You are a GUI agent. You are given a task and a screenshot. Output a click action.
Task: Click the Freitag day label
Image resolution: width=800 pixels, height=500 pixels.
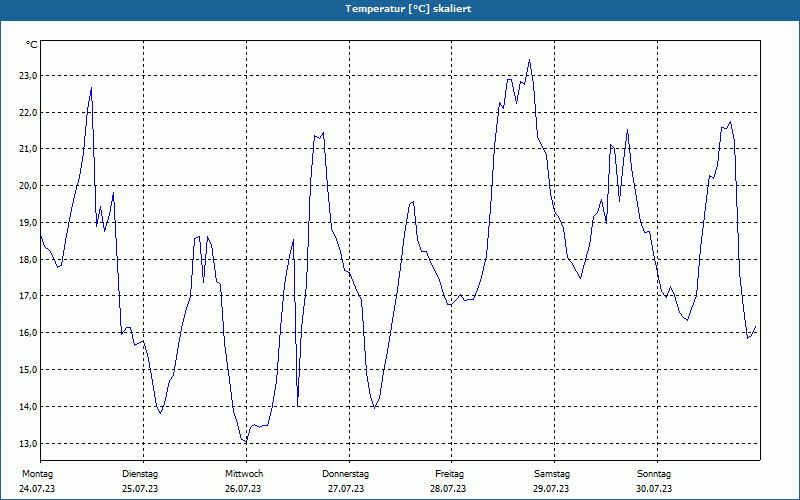[x=449, y=474]
